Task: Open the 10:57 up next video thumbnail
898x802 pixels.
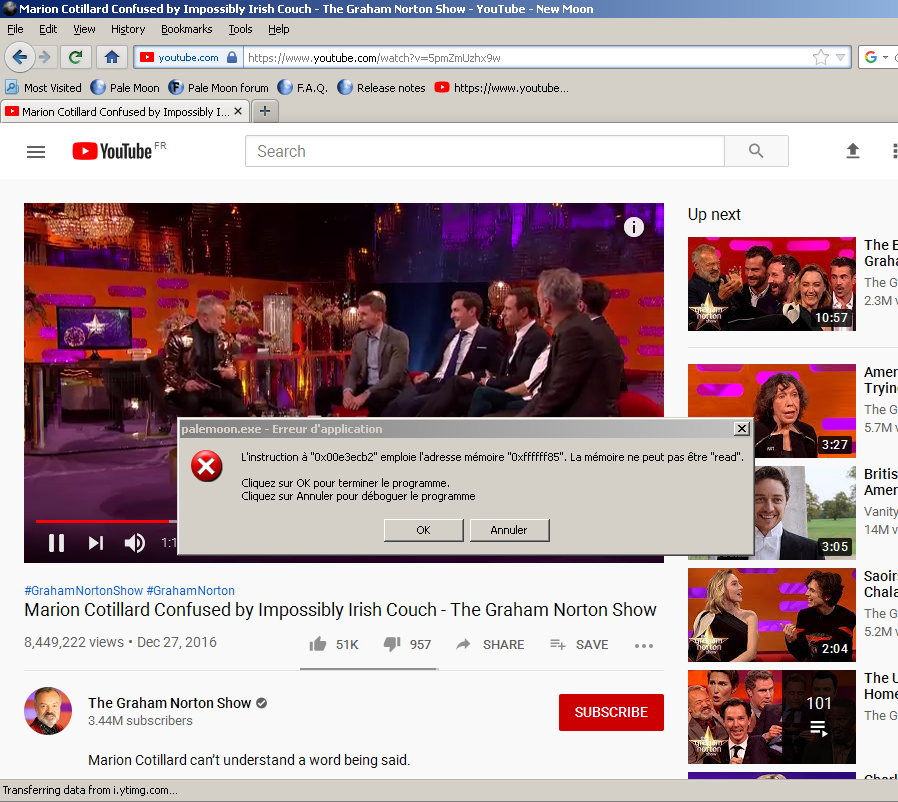Action: [771, 284]
